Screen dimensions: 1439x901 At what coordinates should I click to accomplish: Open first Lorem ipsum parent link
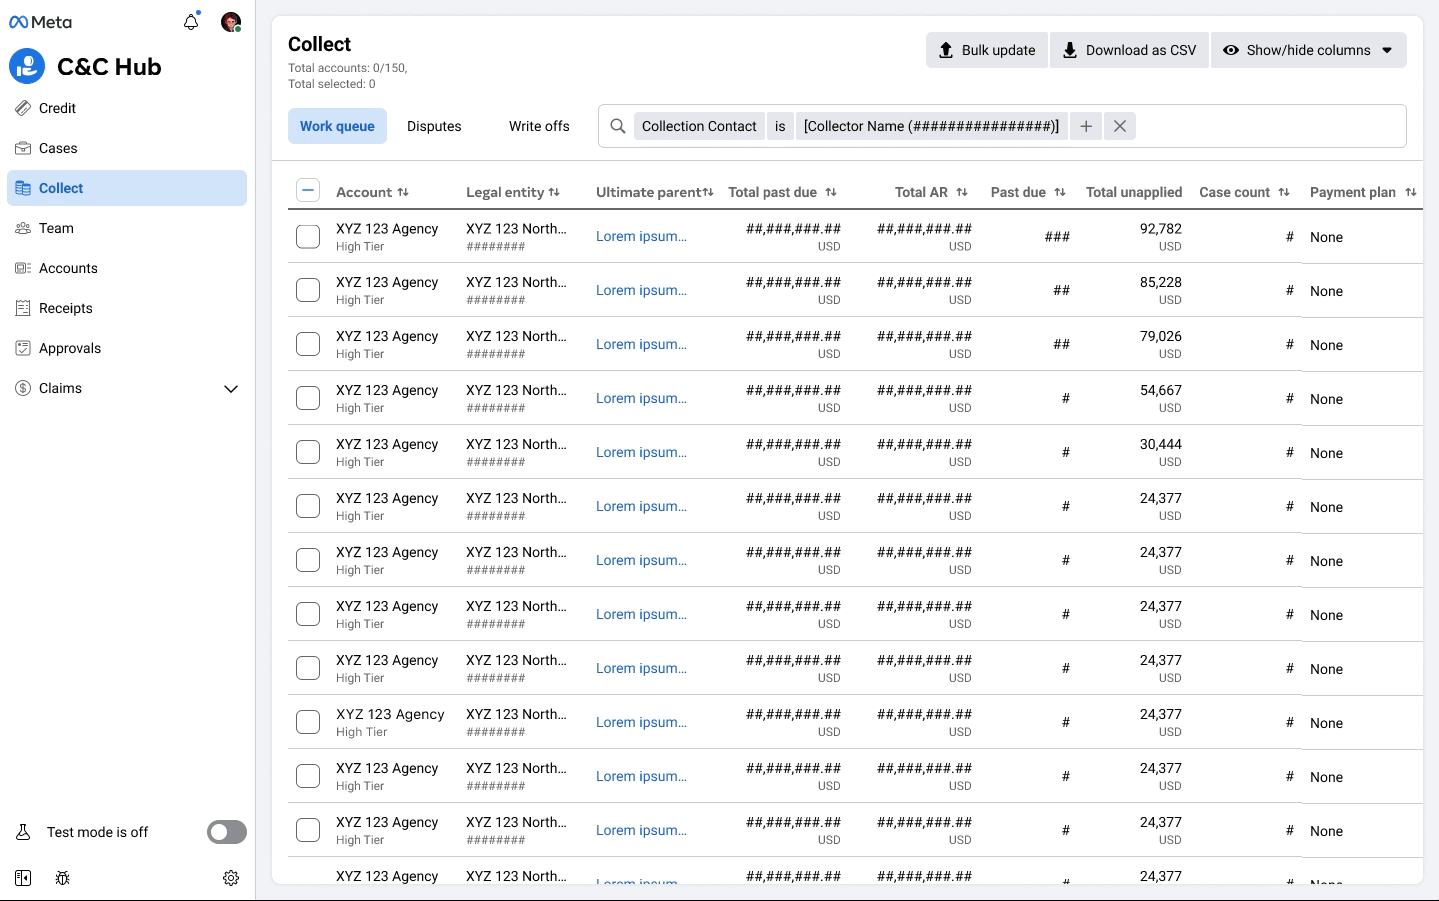coord(641,237)
